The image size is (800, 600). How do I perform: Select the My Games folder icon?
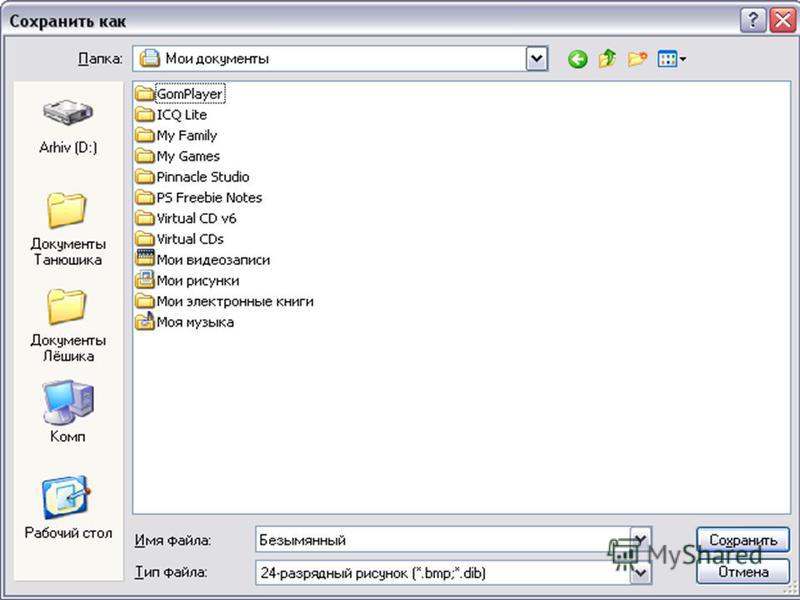pos(144,156)
